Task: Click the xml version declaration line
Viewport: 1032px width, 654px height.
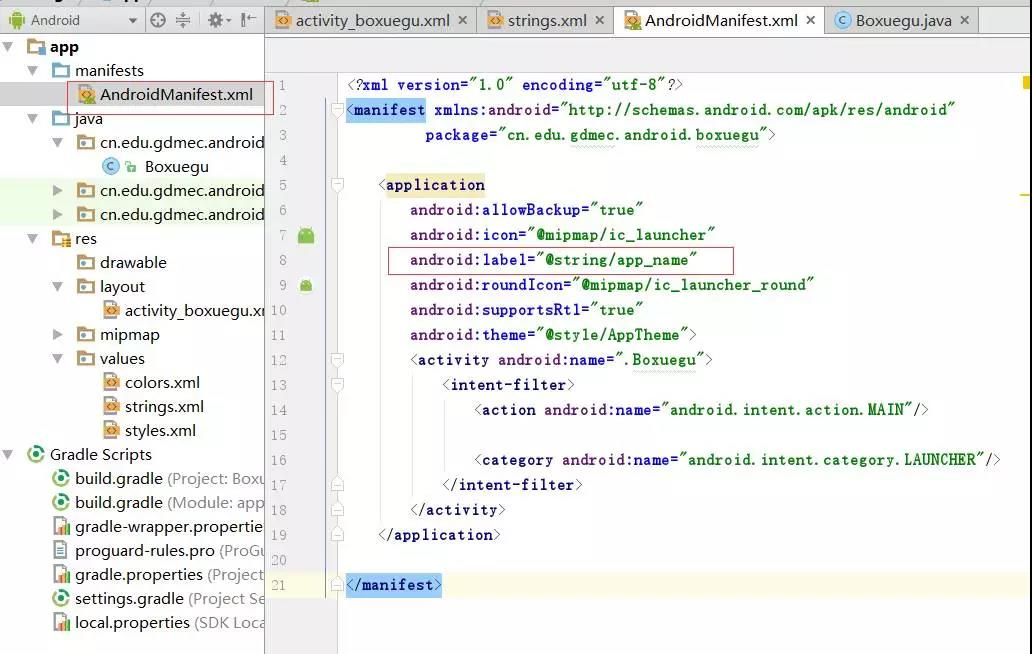Action: (515, 85)
